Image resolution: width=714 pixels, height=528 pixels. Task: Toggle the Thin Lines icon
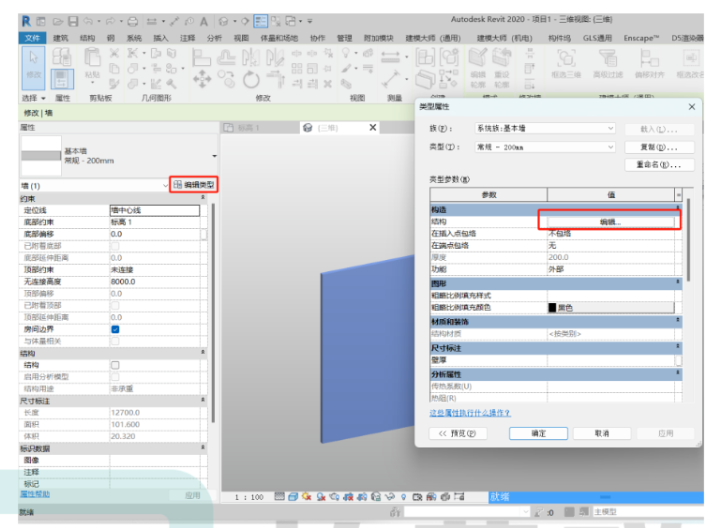260,21
